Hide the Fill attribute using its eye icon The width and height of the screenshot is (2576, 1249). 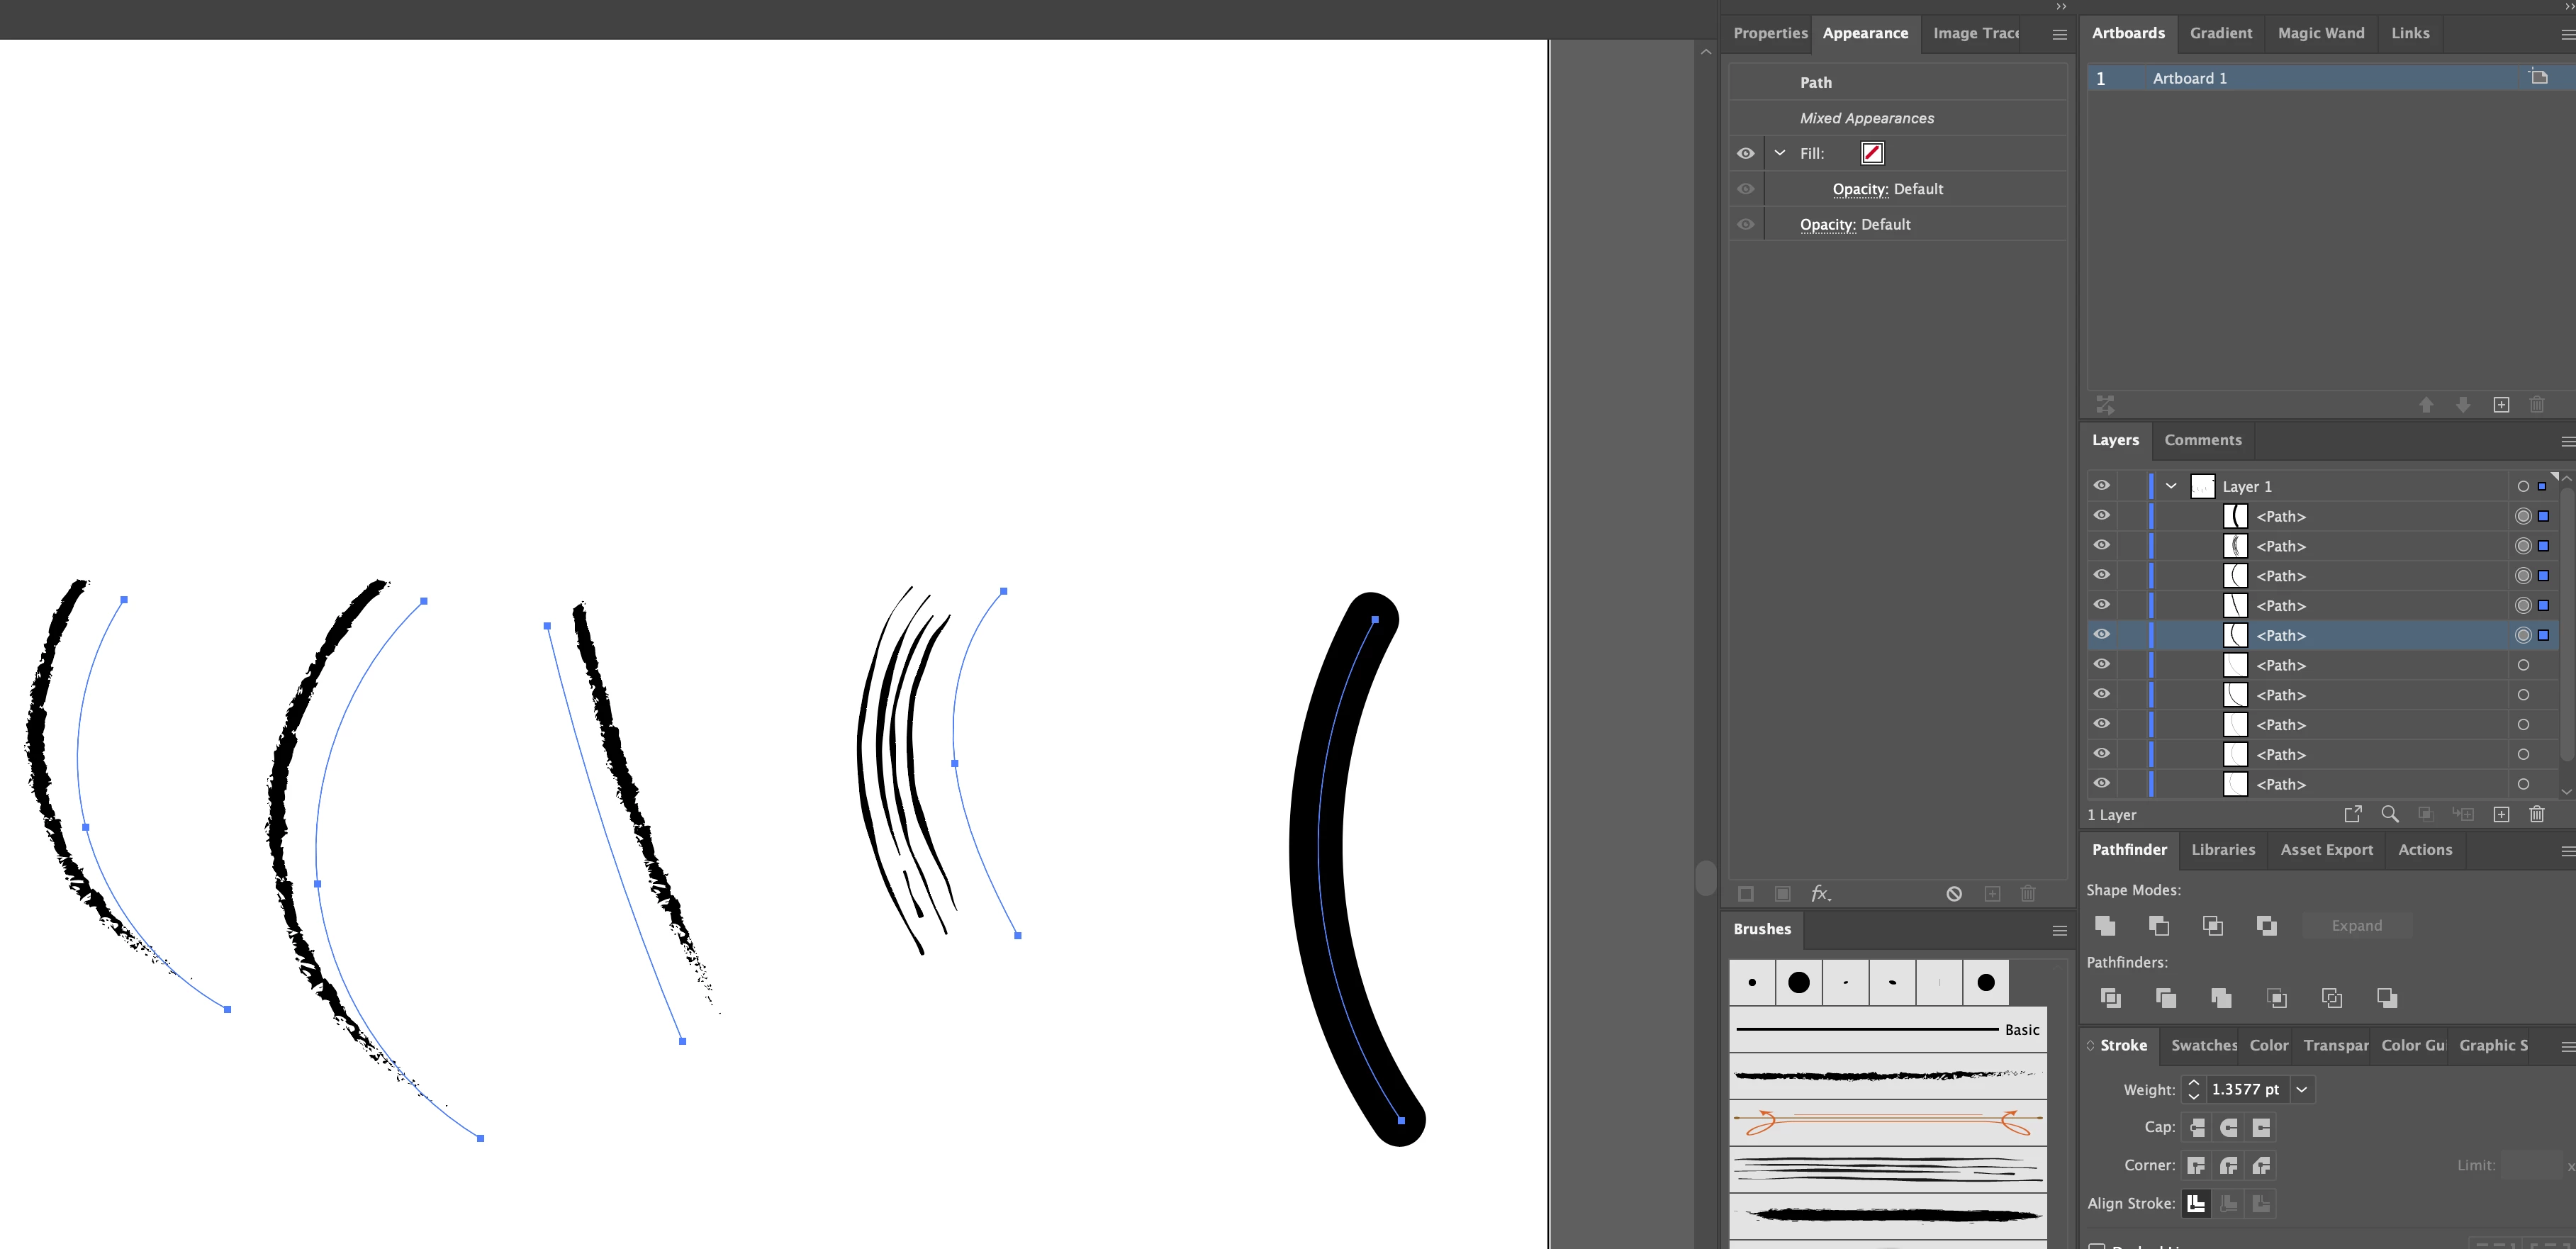(1745, 153)
